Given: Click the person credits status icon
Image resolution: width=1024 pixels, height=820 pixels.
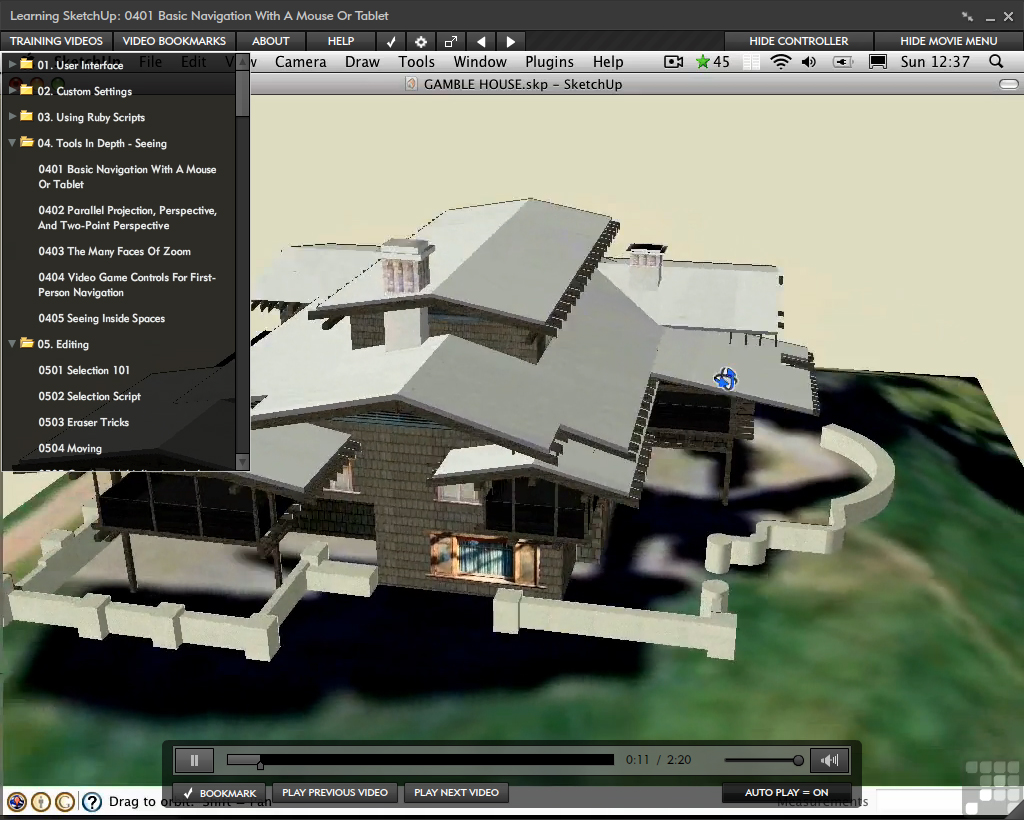Looking at the screenshot, I should point(40,802).
